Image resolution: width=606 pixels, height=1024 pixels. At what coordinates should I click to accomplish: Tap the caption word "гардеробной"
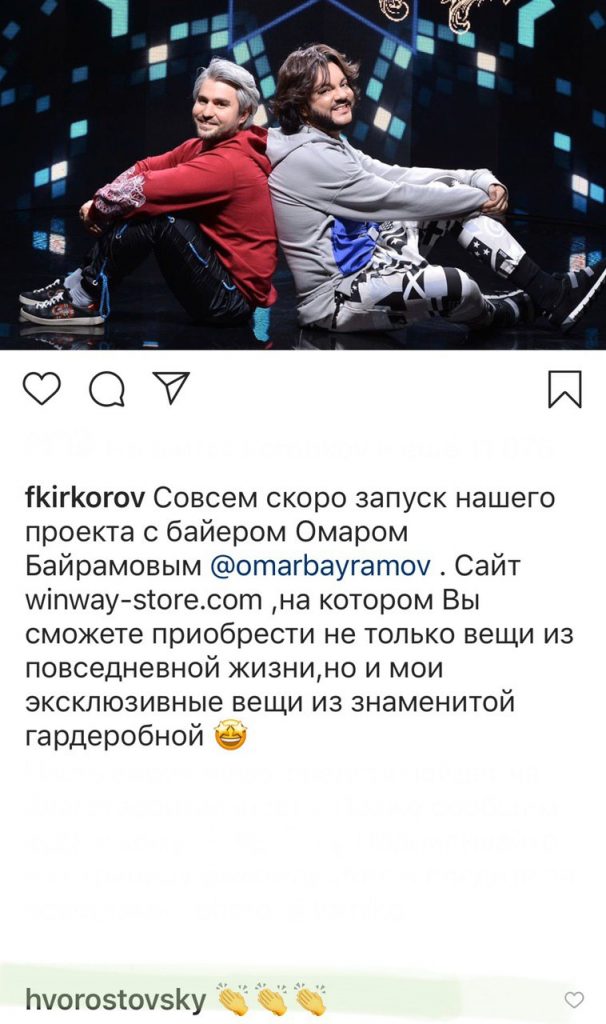click(115, 737)
